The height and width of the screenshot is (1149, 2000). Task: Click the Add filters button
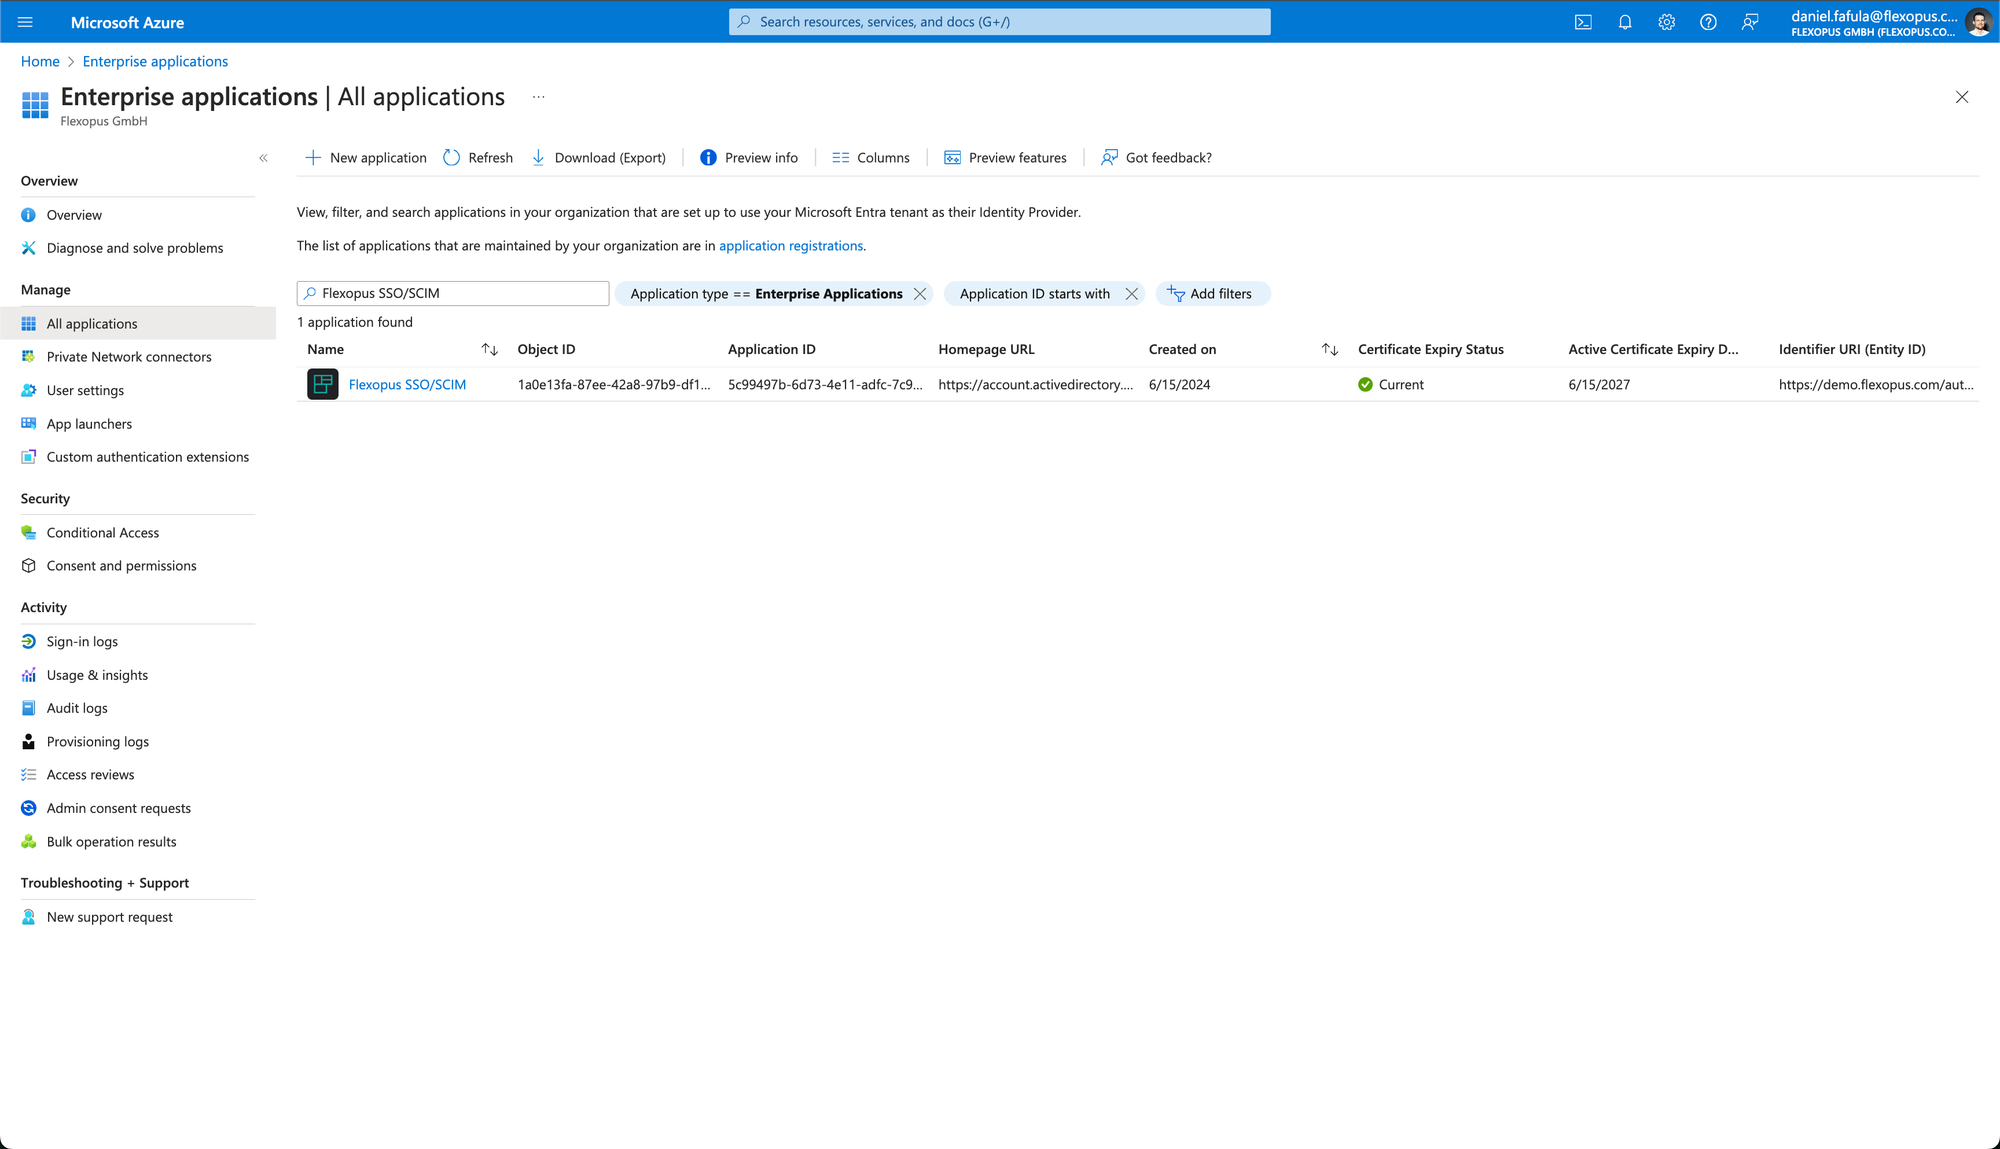(1211, 294)
